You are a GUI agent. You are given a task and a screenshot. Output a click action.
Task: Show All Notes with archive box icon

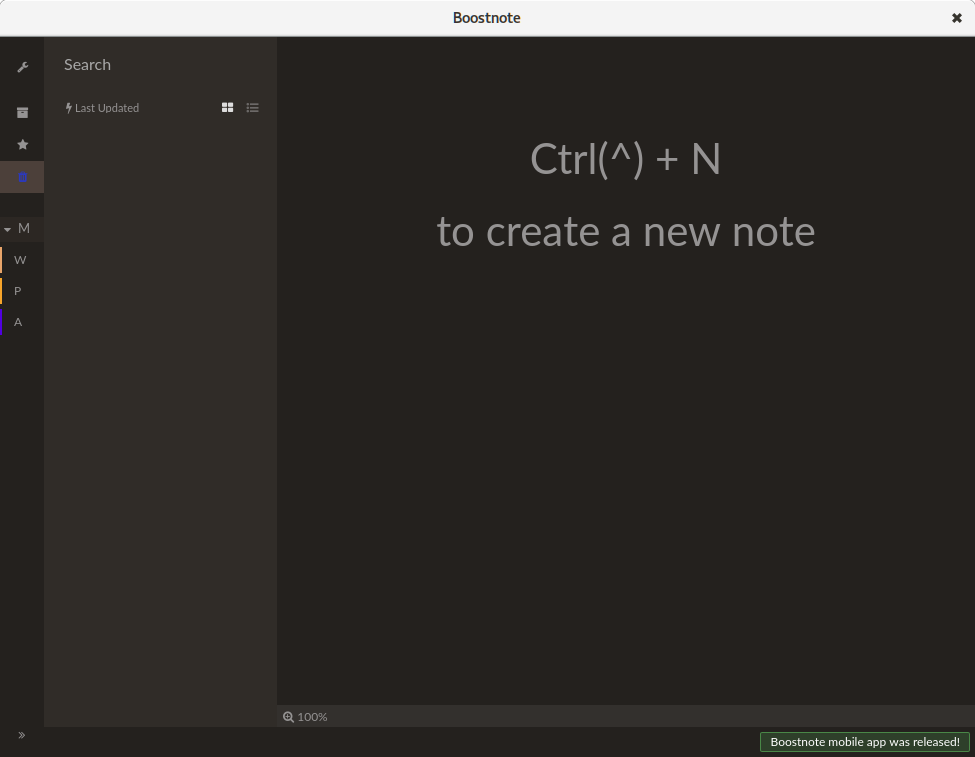22,113
